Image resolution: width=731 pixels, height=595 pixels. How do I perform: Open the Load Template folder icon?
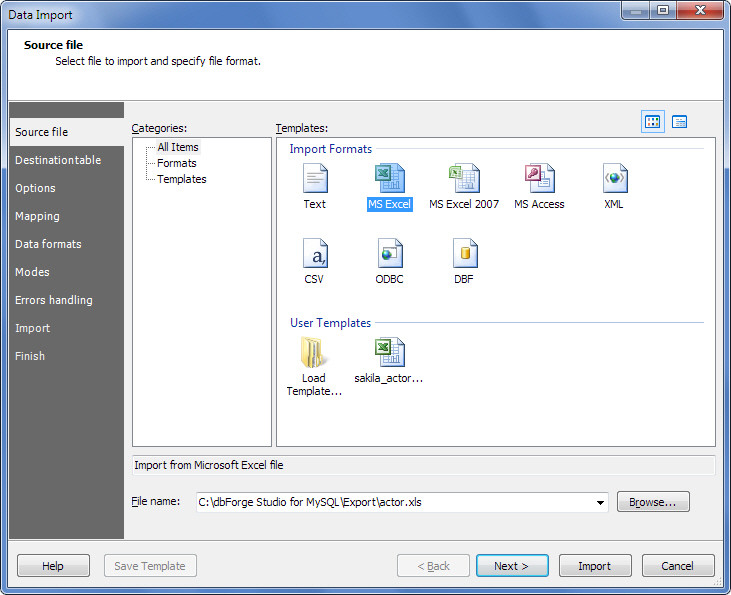[x=314, y=353]
